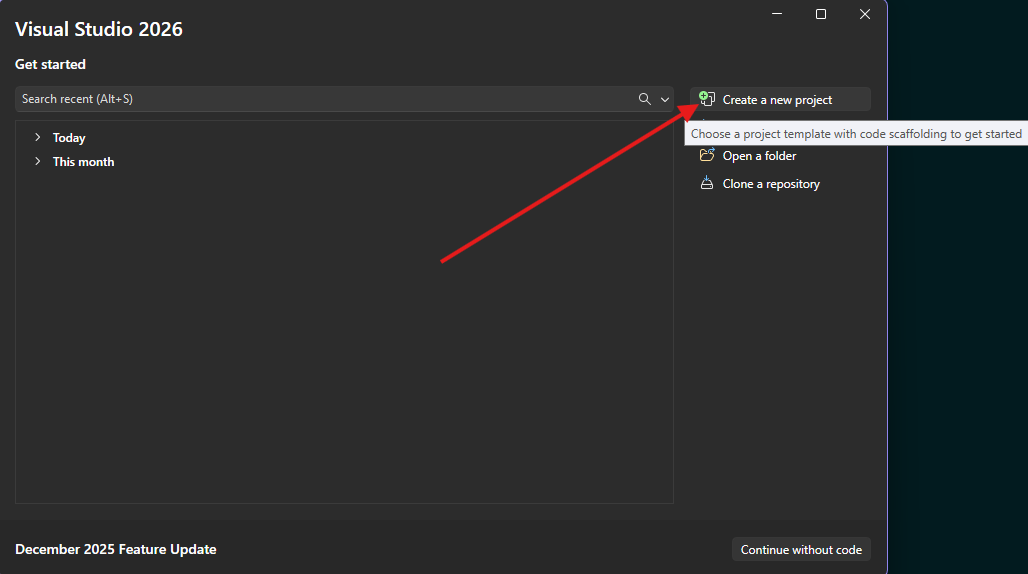This screenshot has width=1028, height=574.
Task: Close the Visual Studio 2026 window
Action: 865,14
